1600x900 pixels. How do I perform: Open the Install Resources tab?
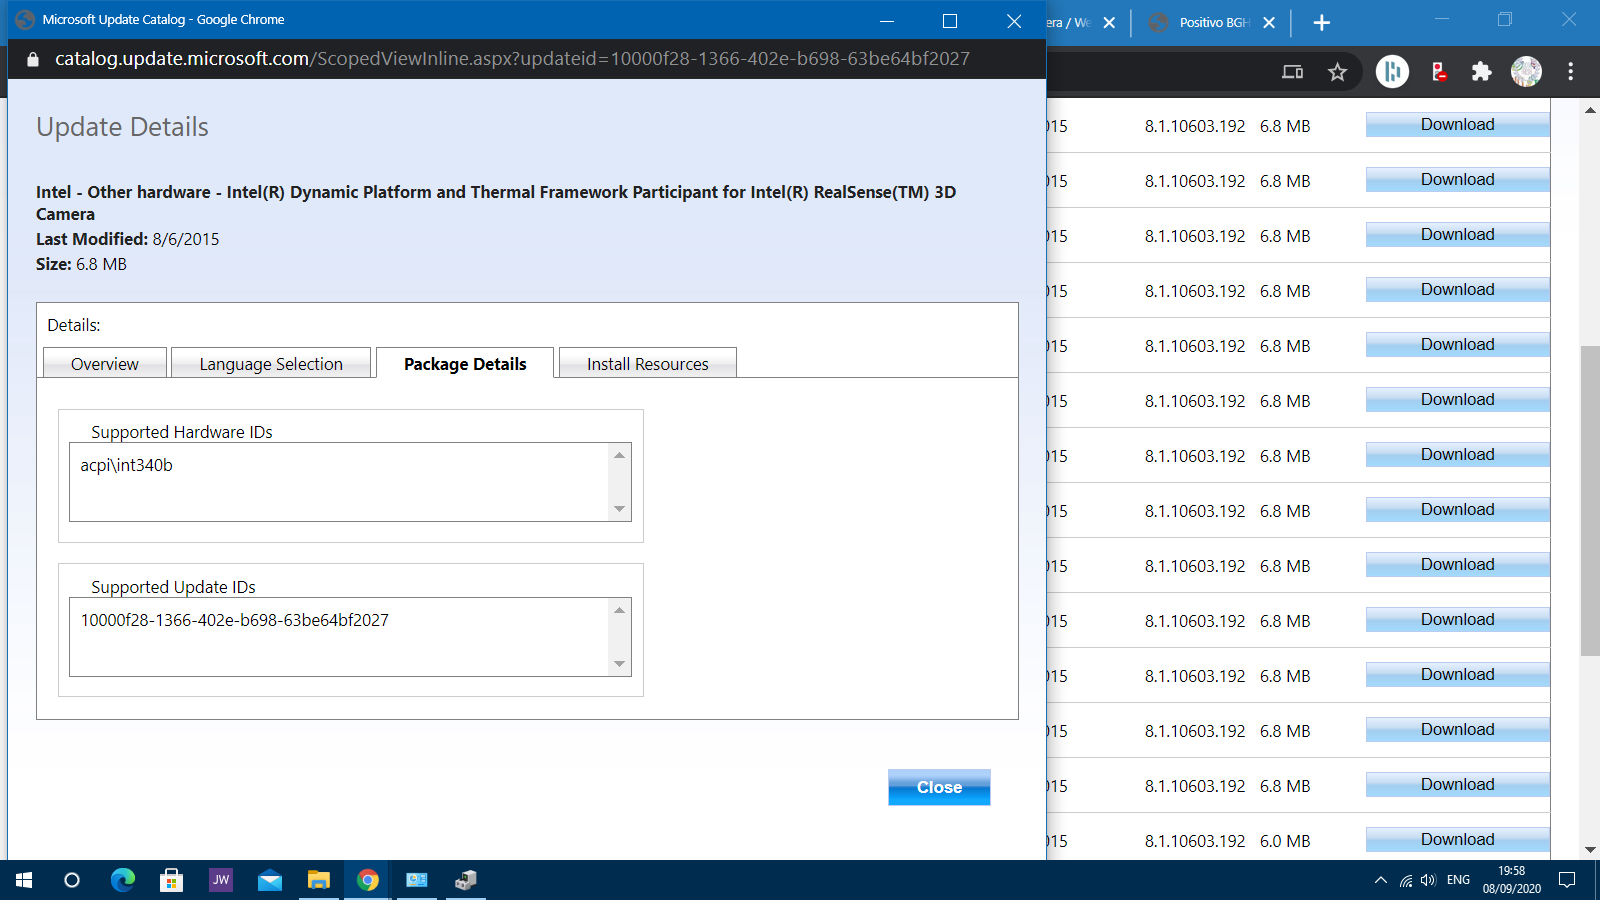tap(647, 364)
